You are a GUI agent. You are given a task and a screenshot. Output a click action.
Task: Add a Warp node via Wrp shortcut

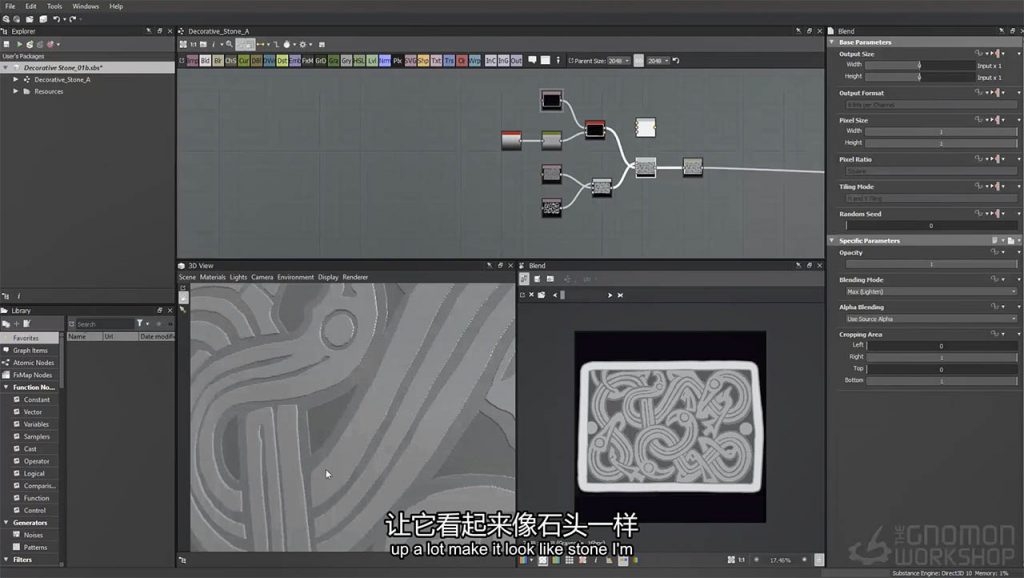475,61
